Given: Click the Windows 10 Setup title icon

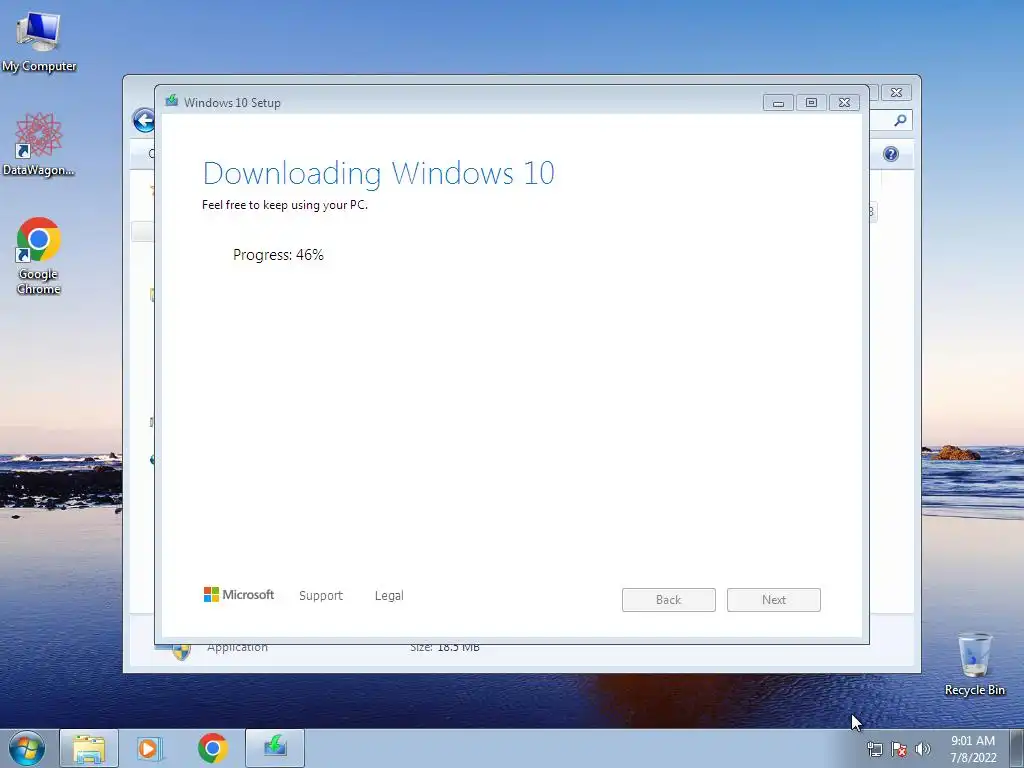Looking at the screenshot, I should (x=172, y=101).
